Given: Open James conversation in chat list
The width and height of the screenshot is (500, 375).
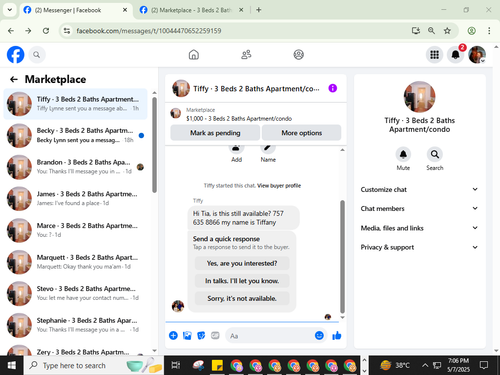Looking at the screenshot, I should (x=75, y=199).
